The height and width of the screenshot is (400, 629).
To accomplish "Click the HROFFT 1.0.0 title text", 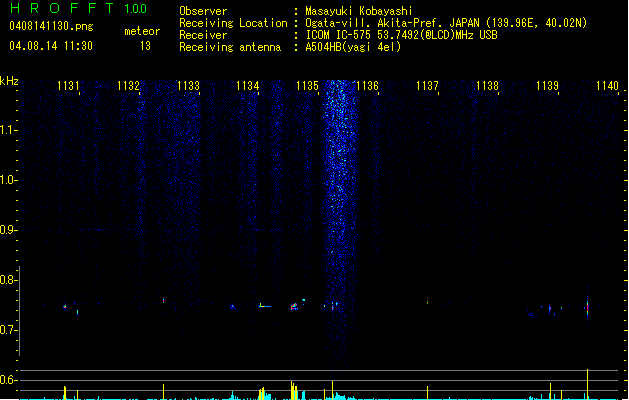I will coord(78,8).
